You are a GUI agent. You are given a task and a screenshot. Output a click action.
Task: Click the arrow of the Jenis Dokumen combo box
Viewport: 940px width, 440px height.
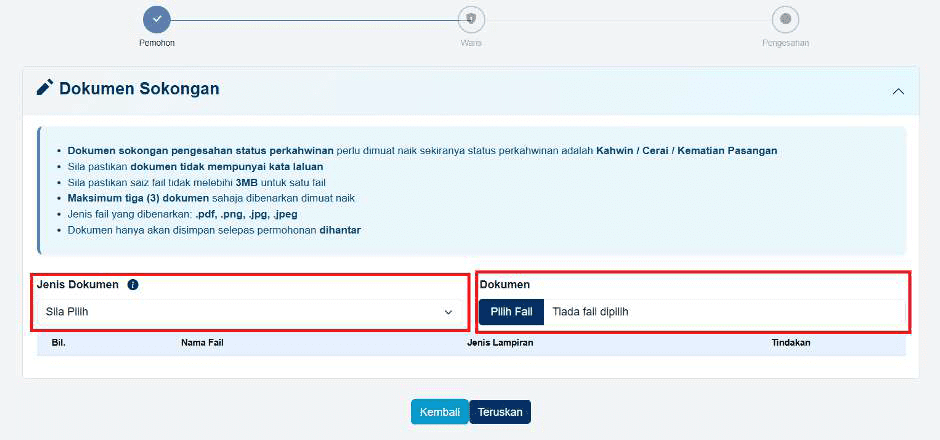click(448, 312)
